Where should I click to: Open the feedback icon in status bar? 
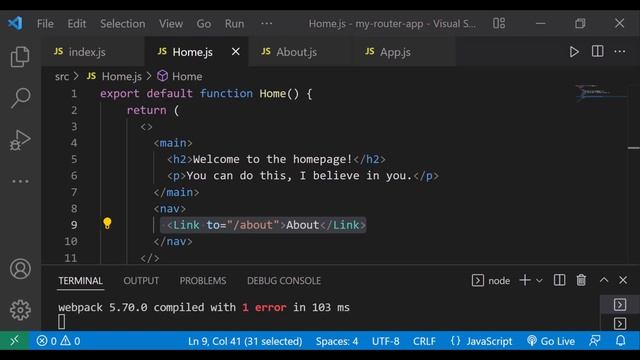(595, 341)
